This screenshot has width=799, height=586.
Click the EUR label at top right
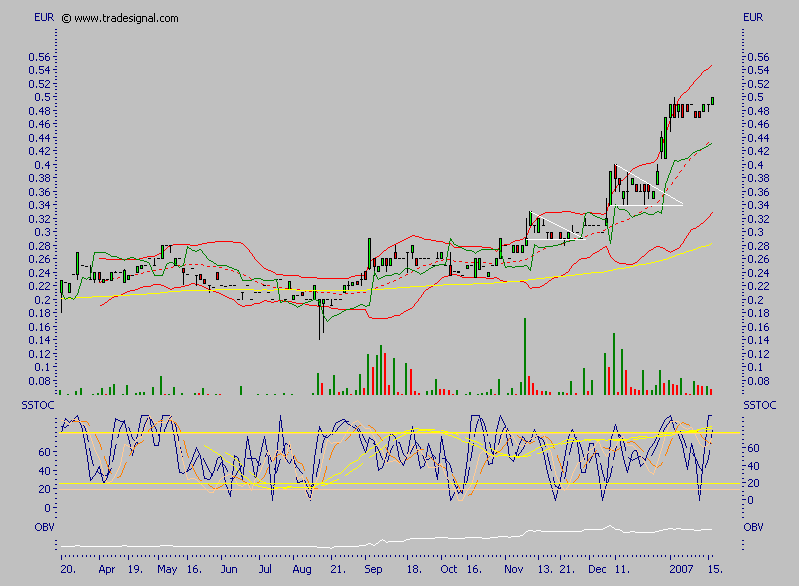point(754,18)
